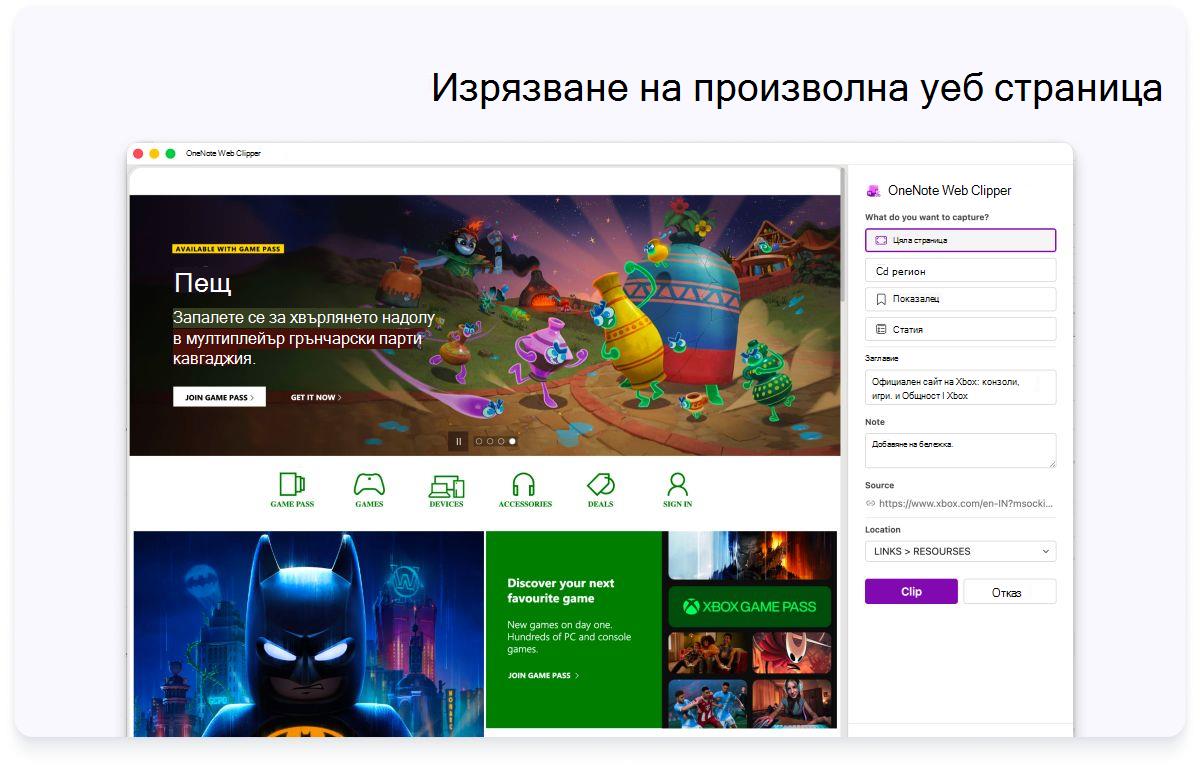1200x770 pixels.
Task: Choose the Показалец bookmark option
Action: coord(960,299)
